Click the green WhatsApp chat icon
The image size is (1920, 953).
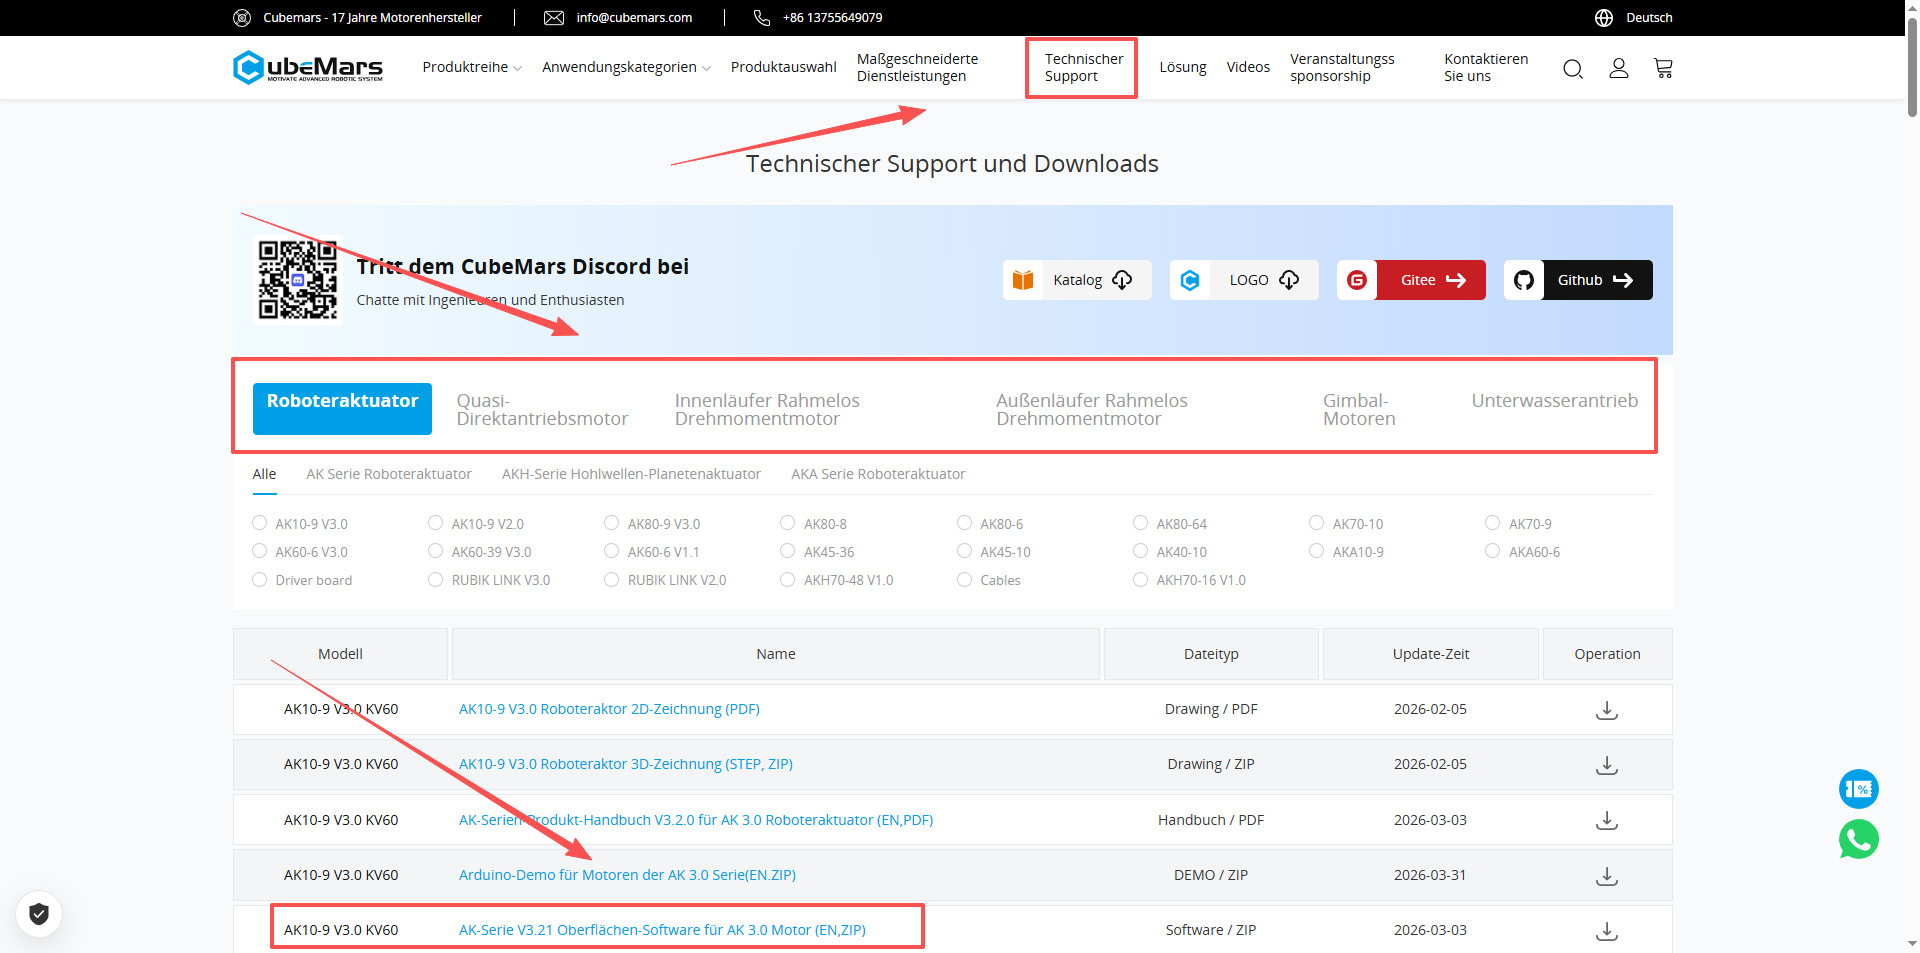click(1858, 839)
